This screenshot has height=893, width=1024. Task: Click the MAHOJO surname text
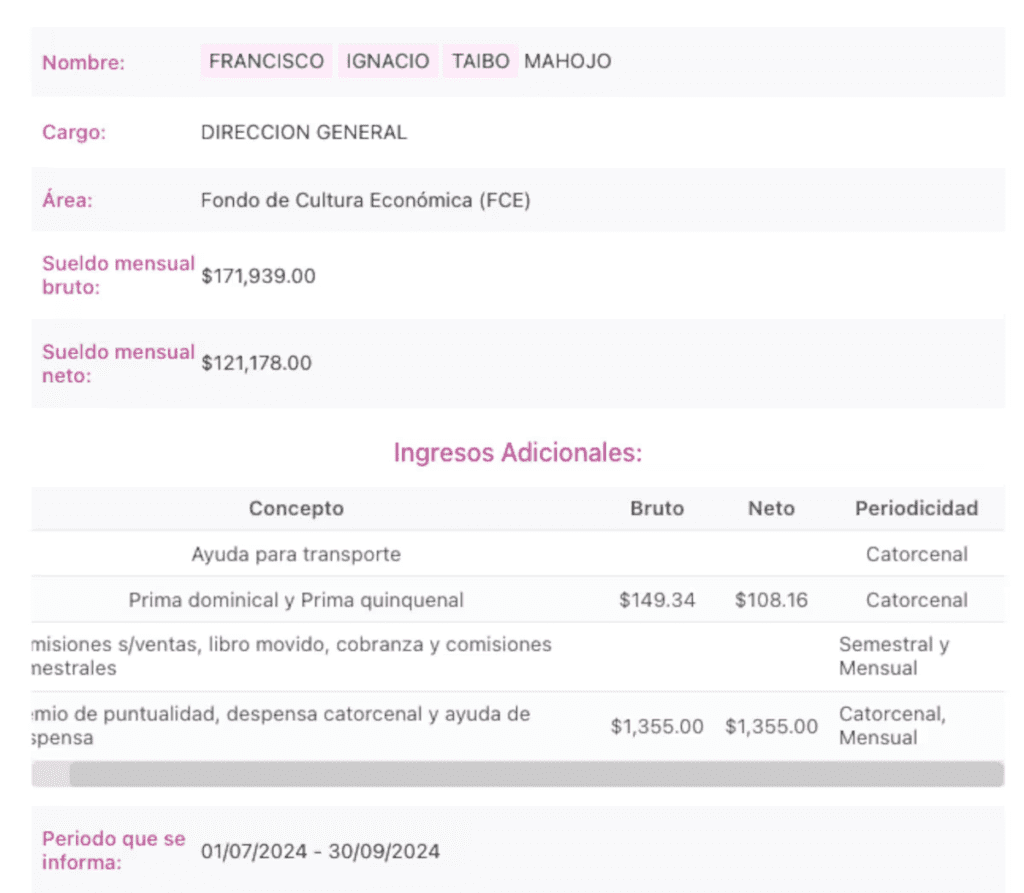tap(567, 61)
